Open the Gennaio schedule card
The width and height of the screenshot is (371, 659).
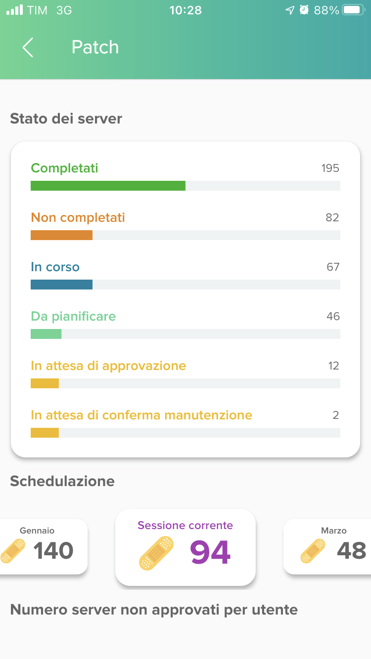tap(44, 546)
